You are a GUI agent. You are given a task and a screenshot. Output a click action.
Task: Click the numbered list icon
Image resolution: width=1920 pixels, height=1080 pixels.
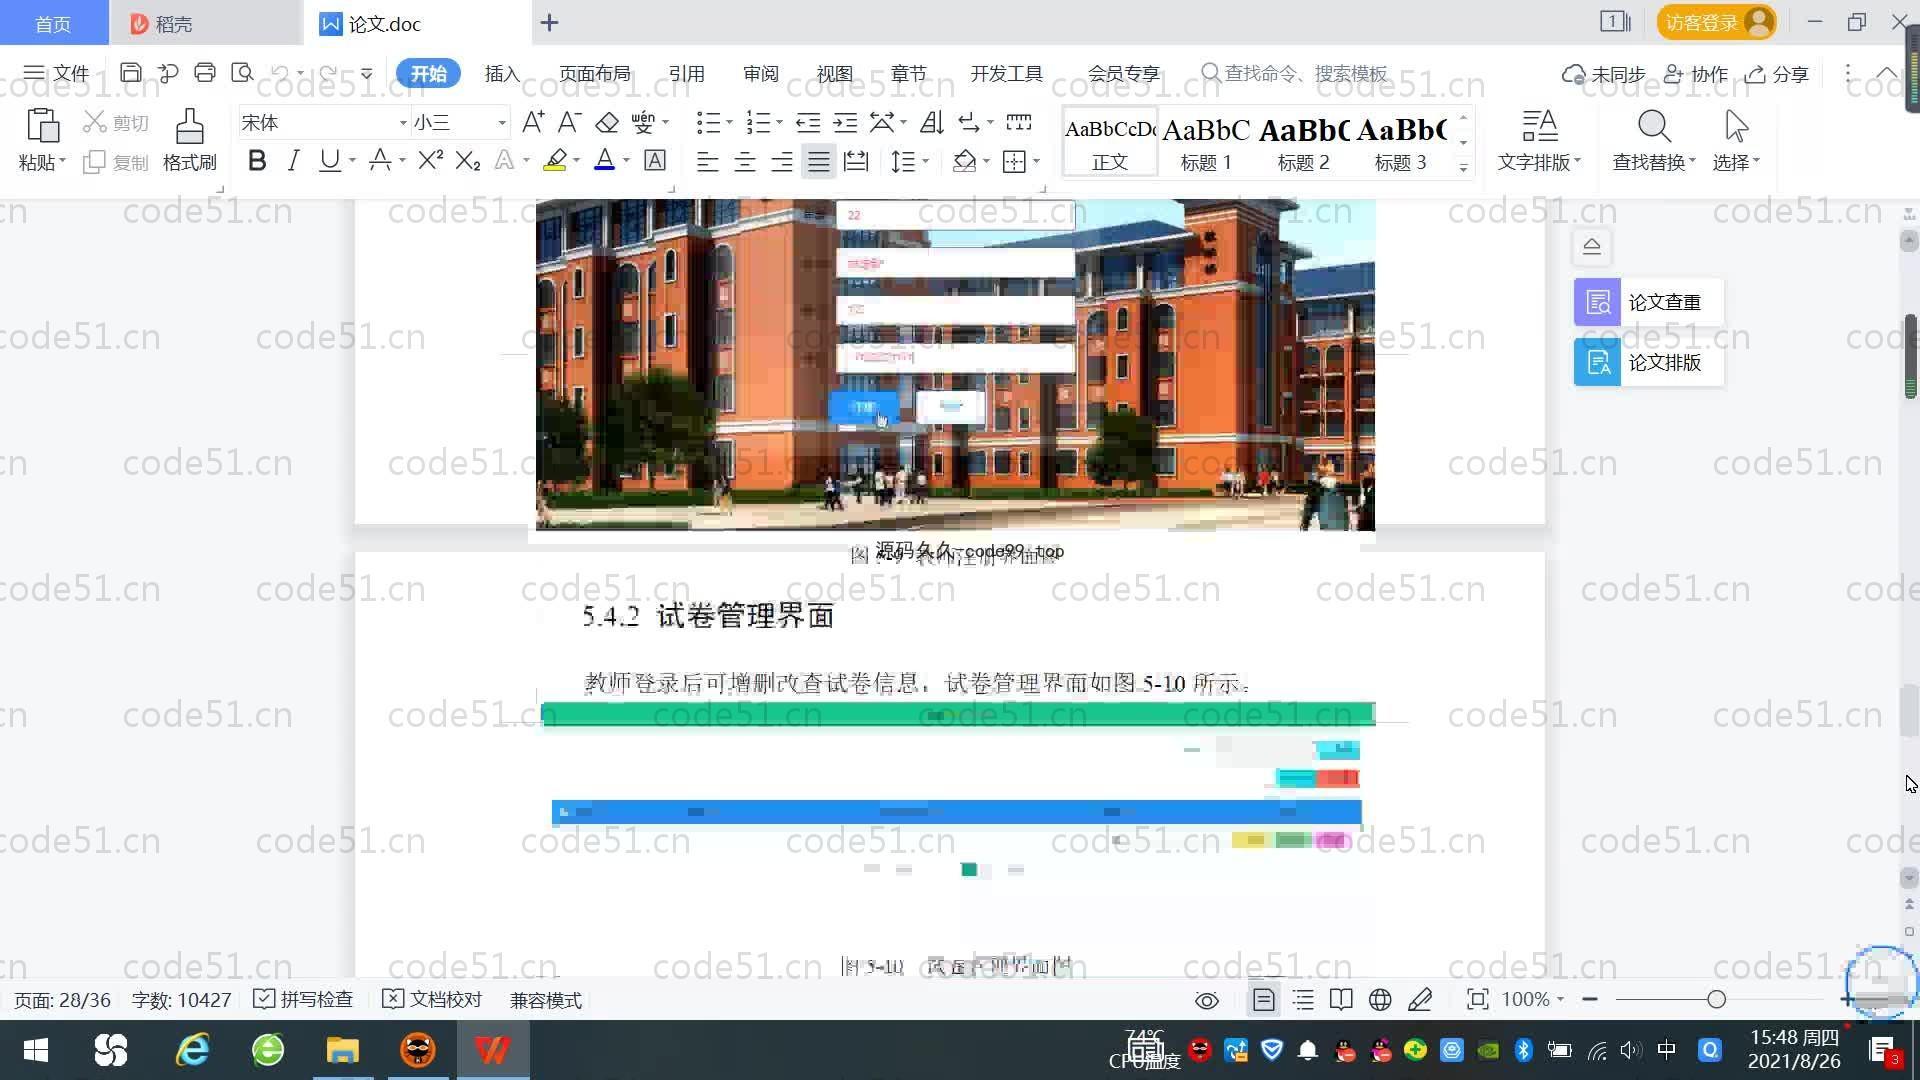[x=758, y=122]
